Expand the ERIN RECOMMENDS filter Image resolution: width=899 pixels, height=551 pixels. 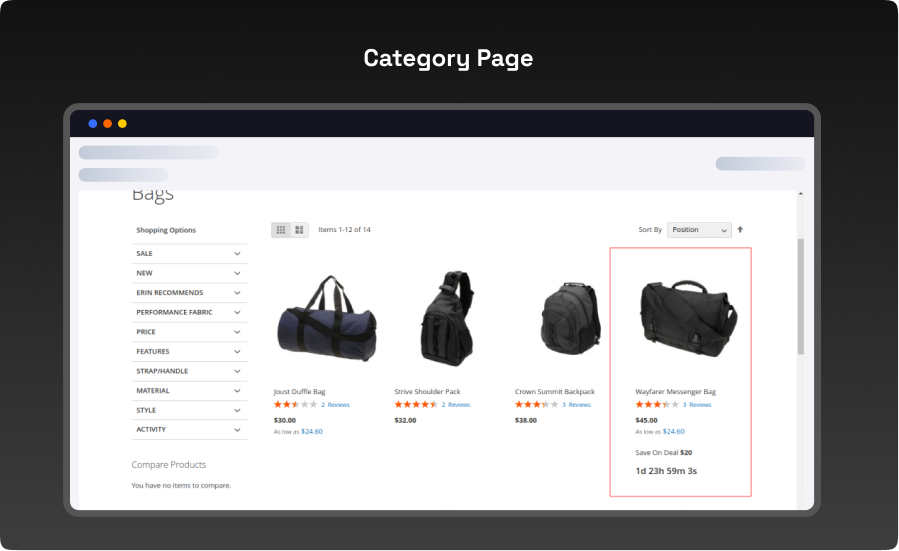pyautogui.click(x=189, y=293)
